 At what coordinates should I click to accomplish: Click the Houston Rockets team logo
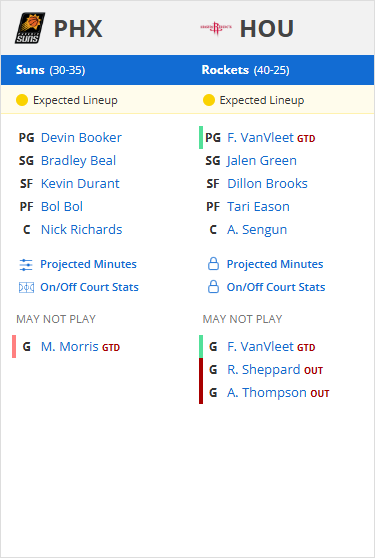tap(216, 28)
